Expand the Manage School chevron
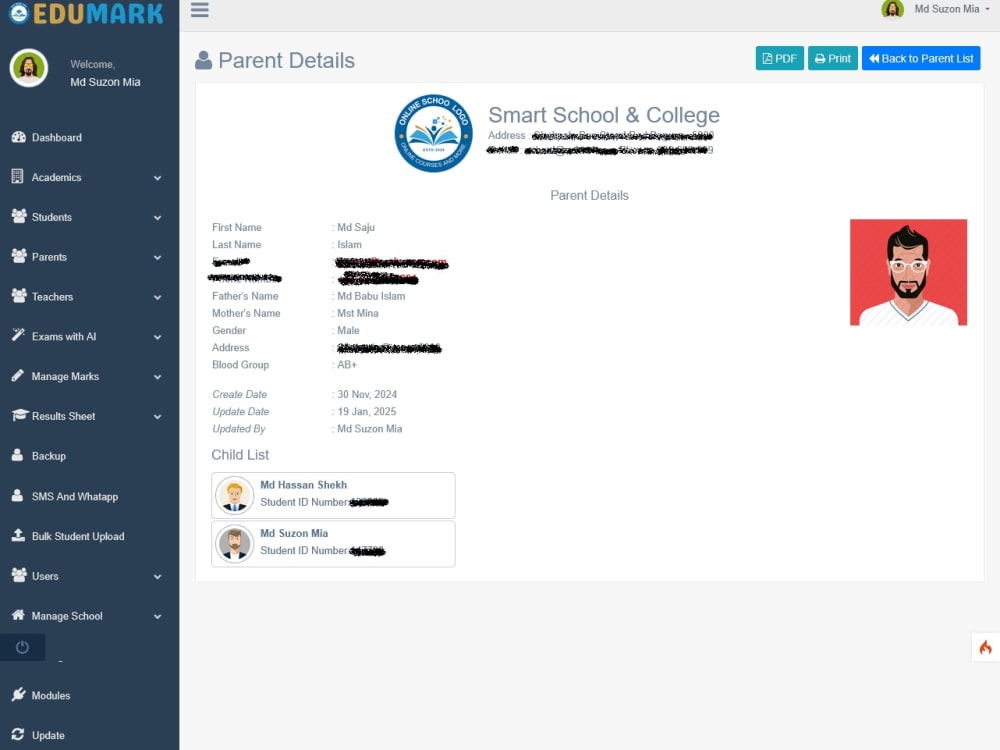This screenshot has height=750, width=1000. [x=158, y=616]
